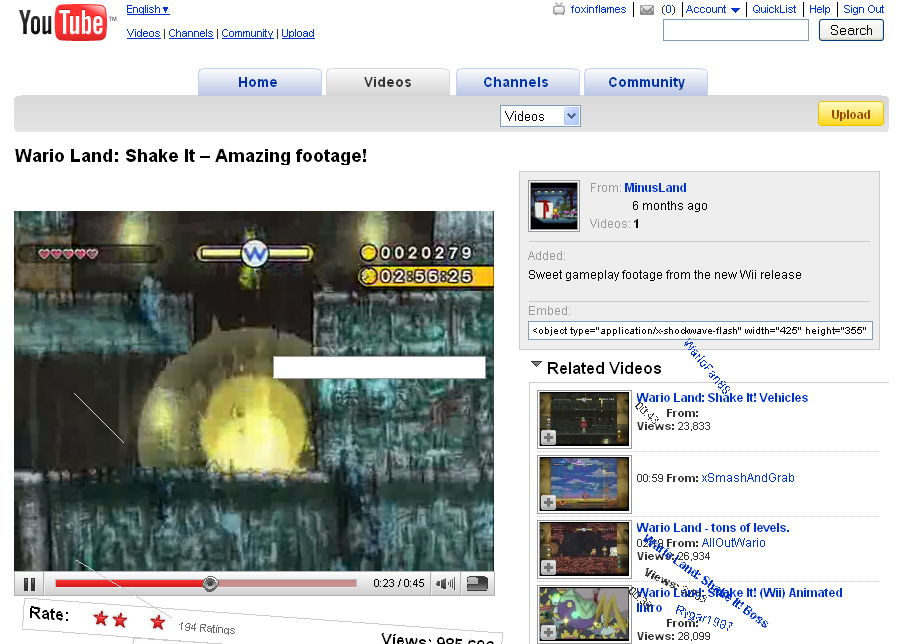This screenshot has height=644, width=904.
Task: Click 'Views: 23,833' text
Action: pos(673,427)
